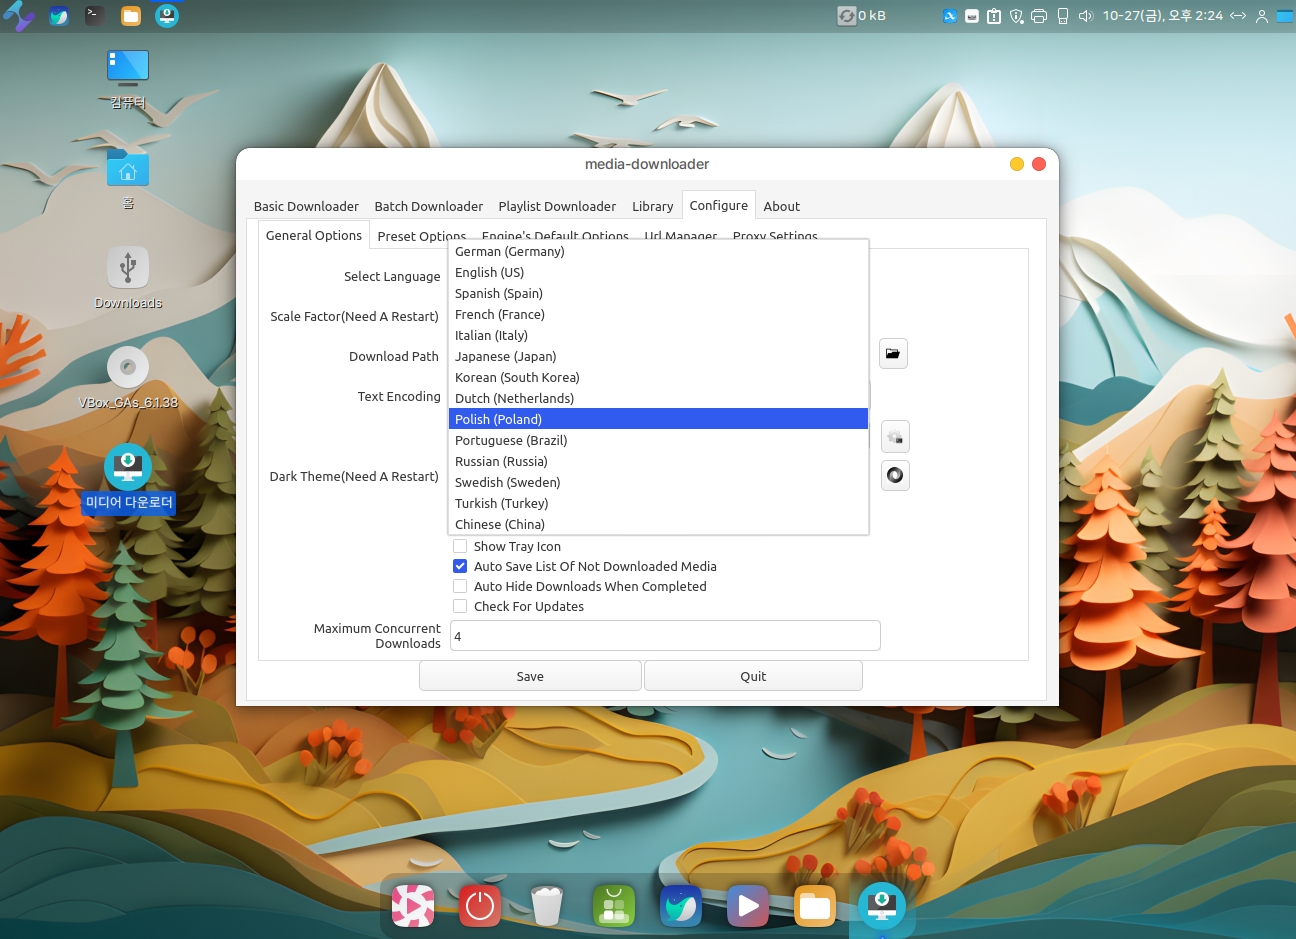Click the red power icon in dock
1296x939 pixels.
click(480, 906)
